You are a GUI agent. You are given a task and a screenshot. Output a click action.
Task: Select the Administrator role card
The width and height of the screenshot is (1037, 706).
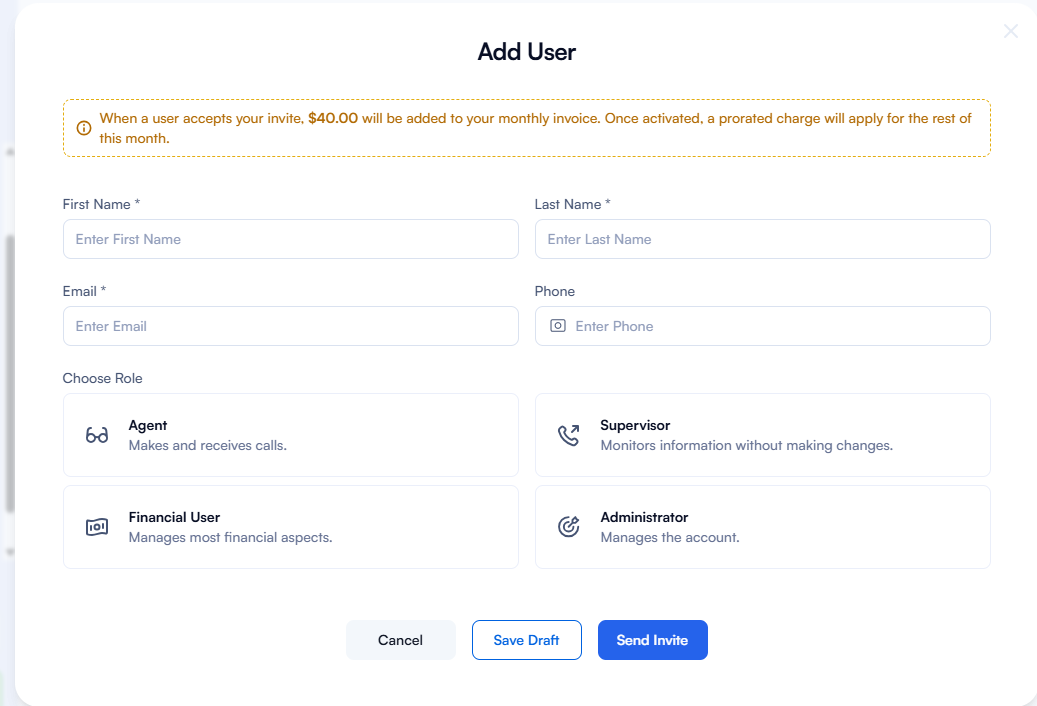pos(762,527)
